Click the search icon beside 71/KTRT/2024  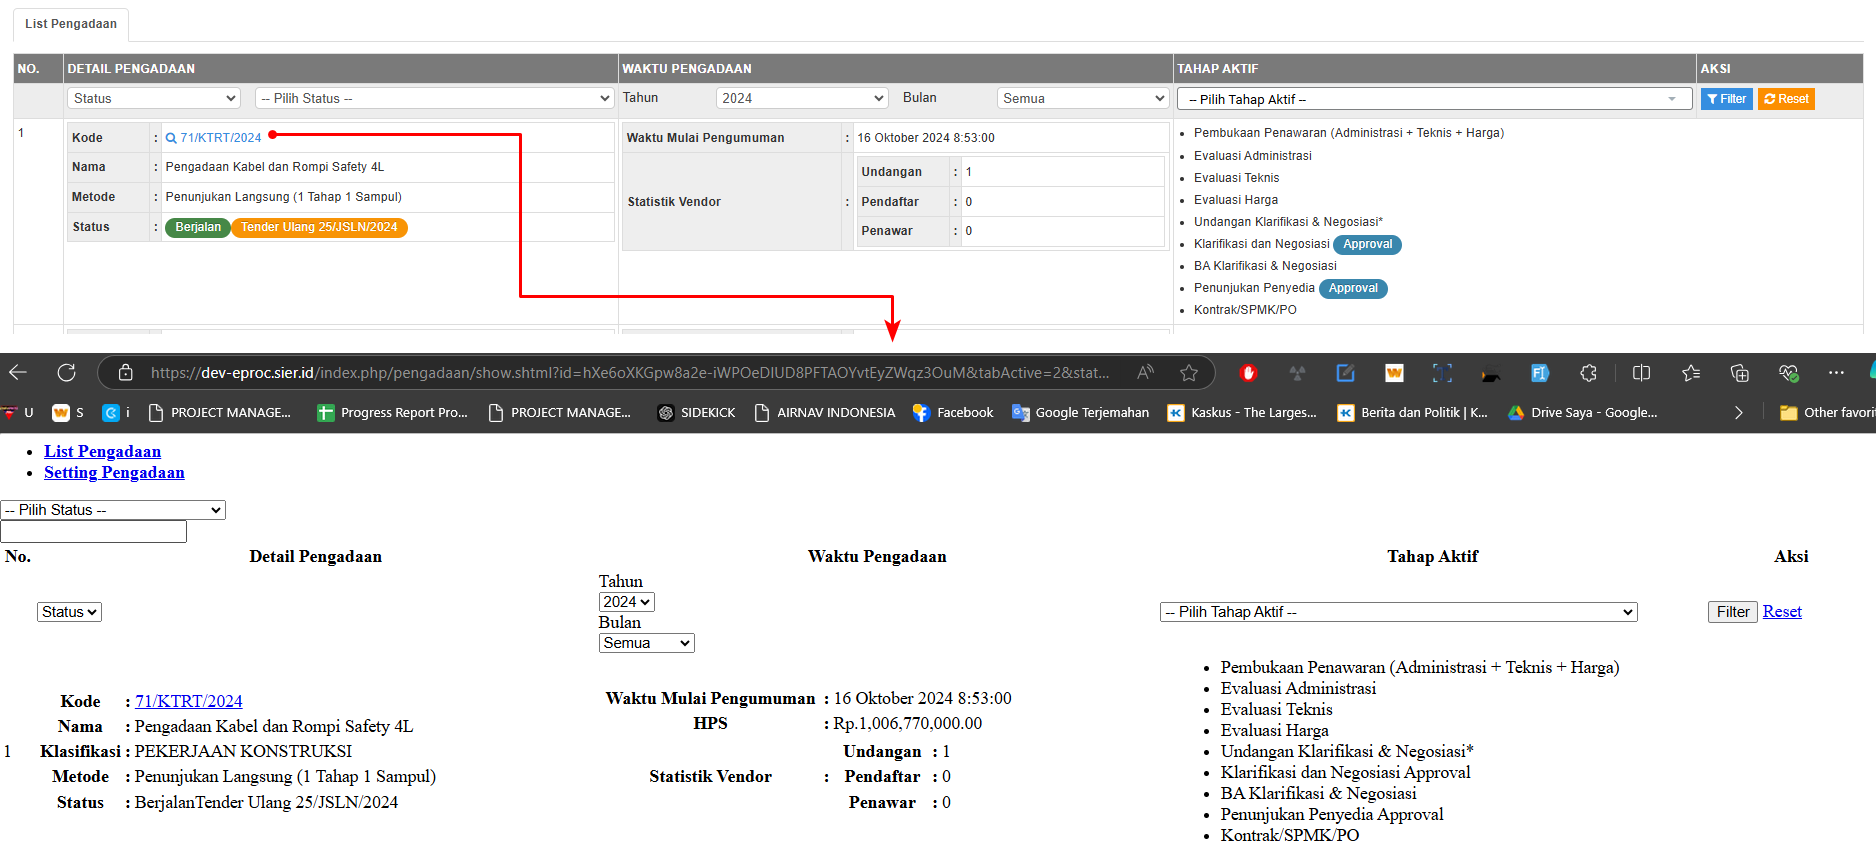click(x=171, y=138)
